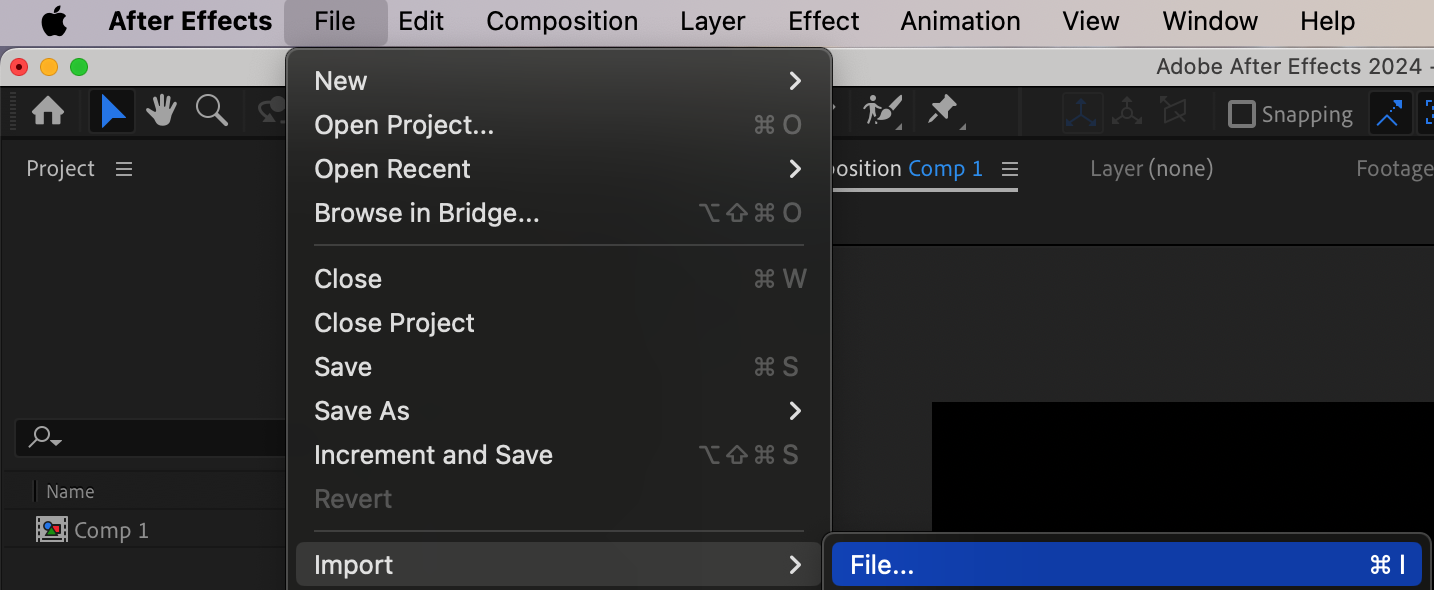The height and width of the screenshot is (590, 1434).
Task: Select the Roto Brush tool
Action: click(x=883, y=112)
